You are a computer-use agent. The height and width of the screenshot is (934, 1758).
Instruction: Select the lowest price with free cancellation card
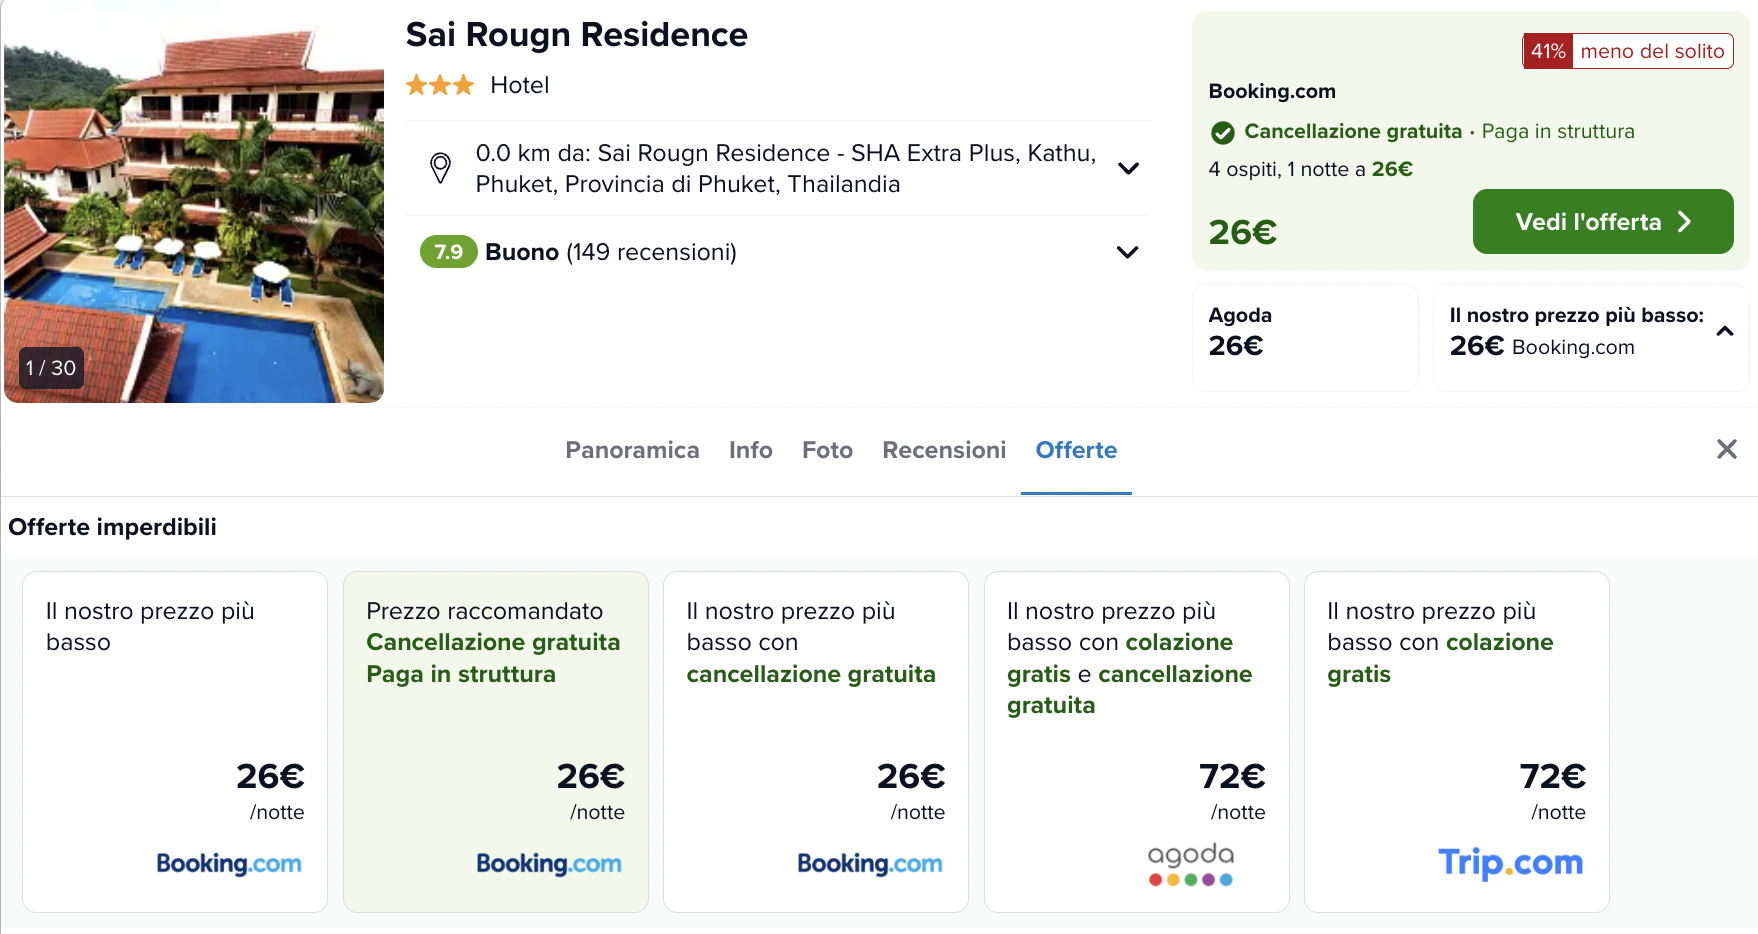pyautogui.click(x=815, y=741)
